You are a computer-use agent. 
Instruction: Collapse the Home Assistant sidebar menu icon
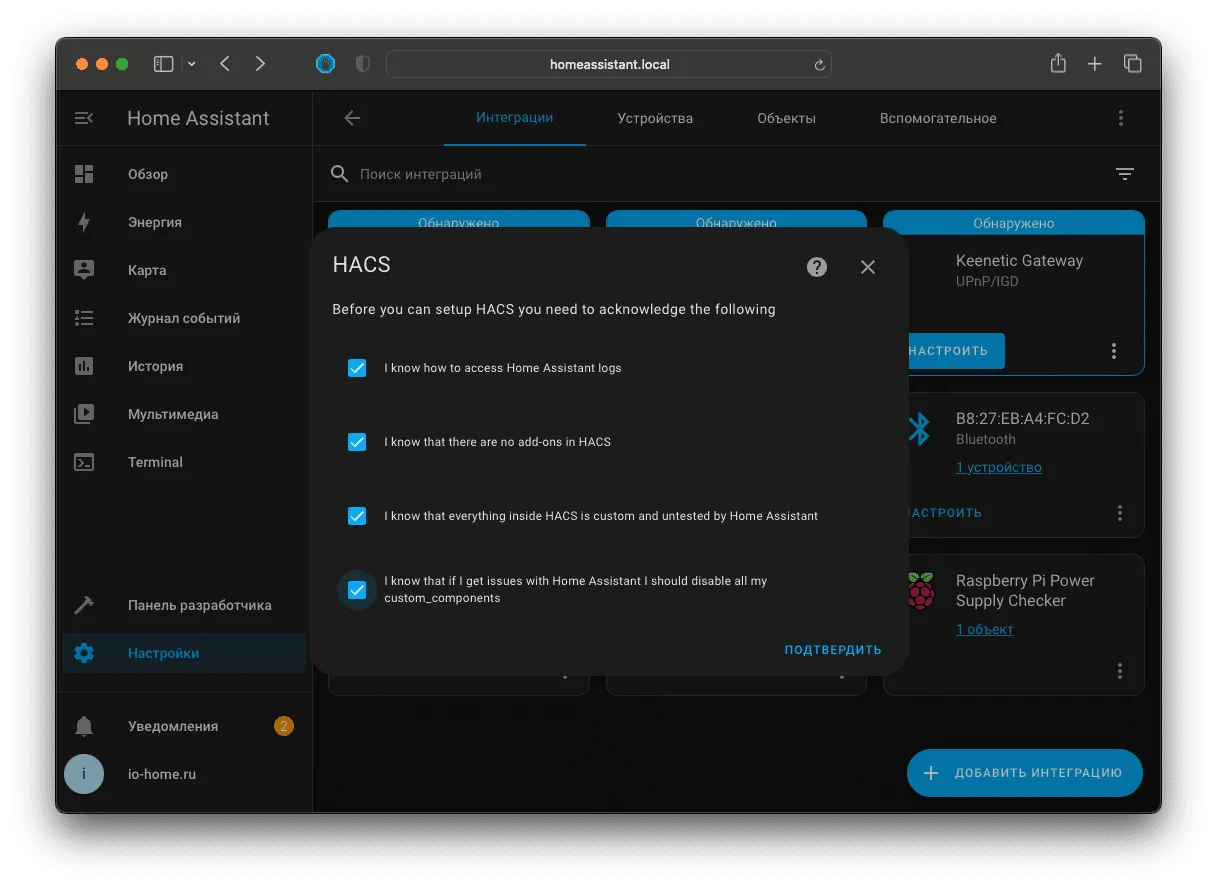click(x=84, y=118)
